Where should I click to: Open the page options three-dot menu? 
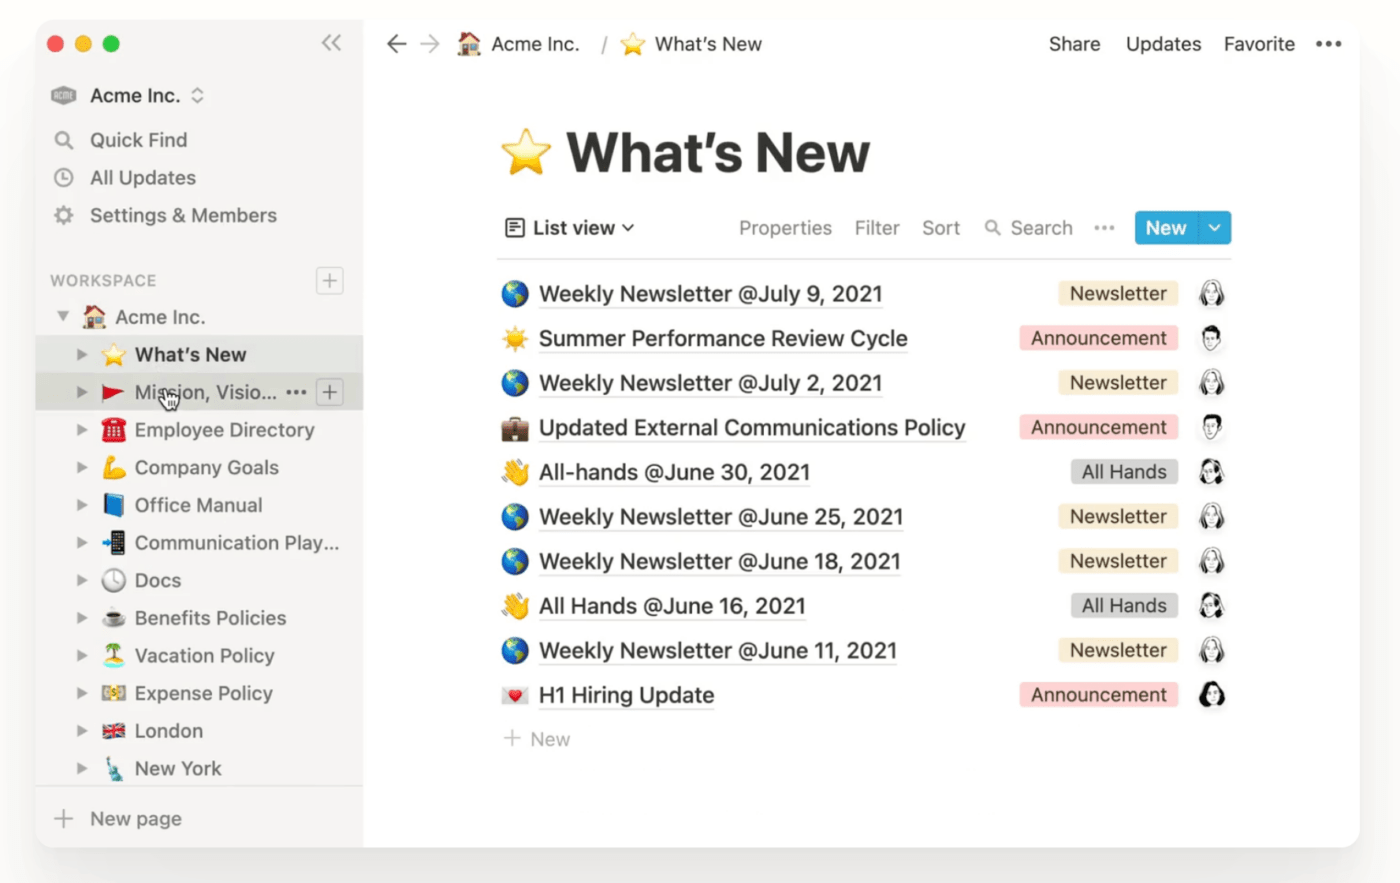pyautogui.click(x=1328, y=44)
